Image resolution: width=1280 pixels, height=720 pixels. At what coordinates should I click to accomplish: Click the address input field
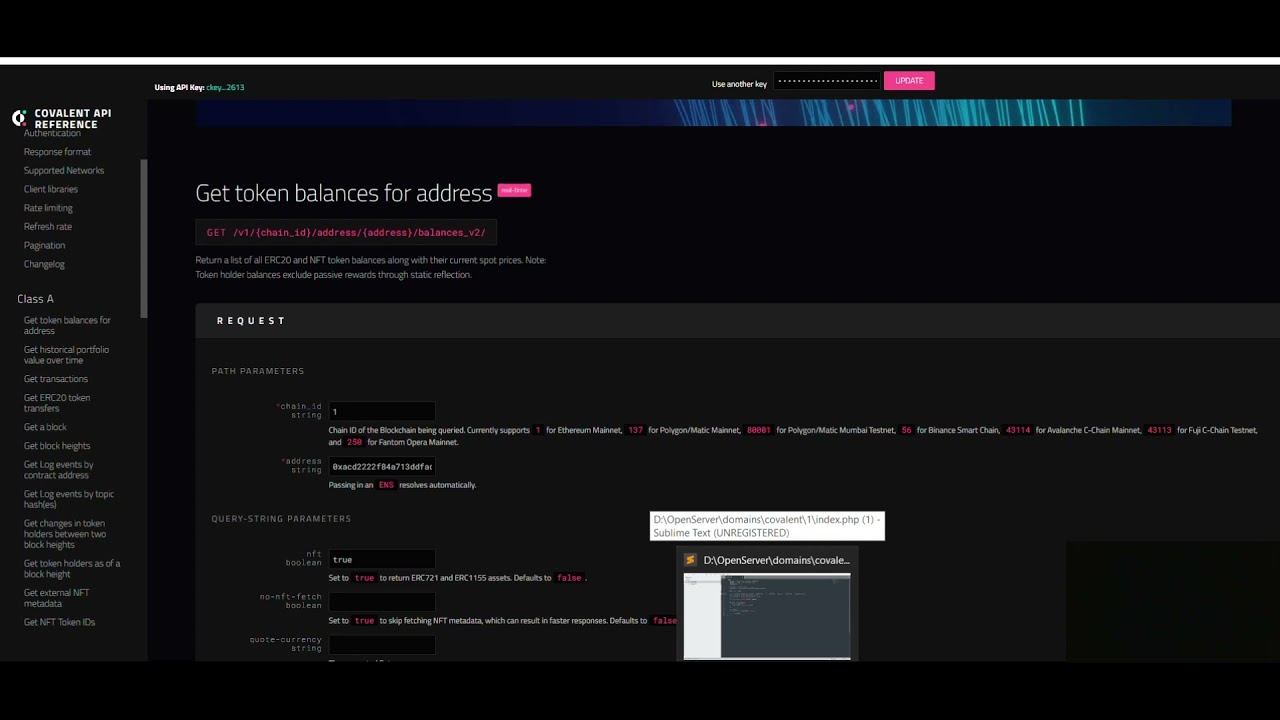[382, 466]
